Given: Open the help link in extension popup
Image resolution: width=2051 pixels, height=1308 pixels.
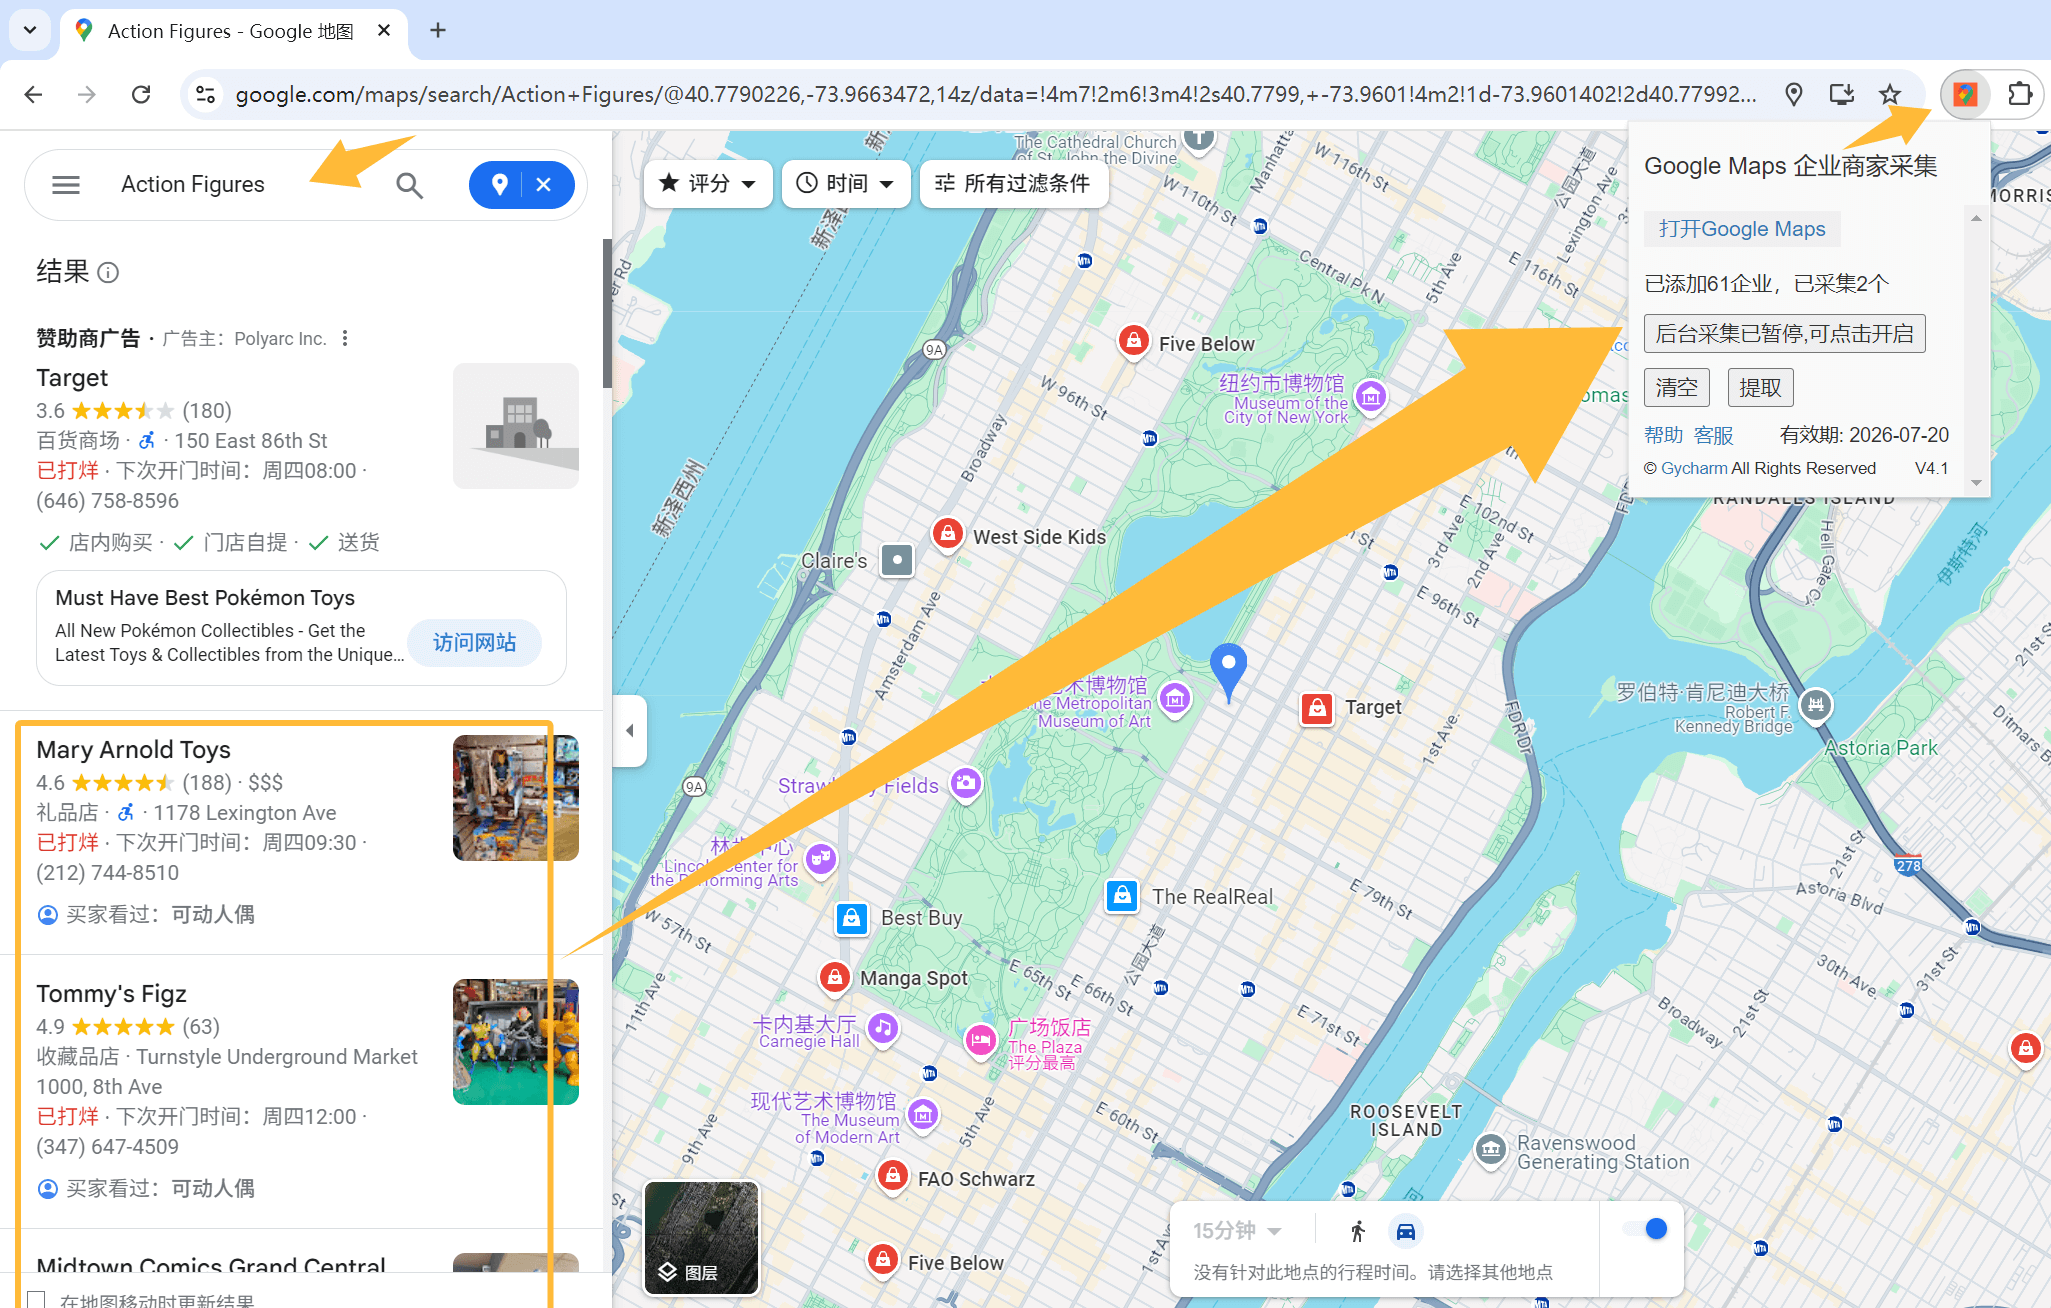Looking at the screenshot, I should (1664, 435).
